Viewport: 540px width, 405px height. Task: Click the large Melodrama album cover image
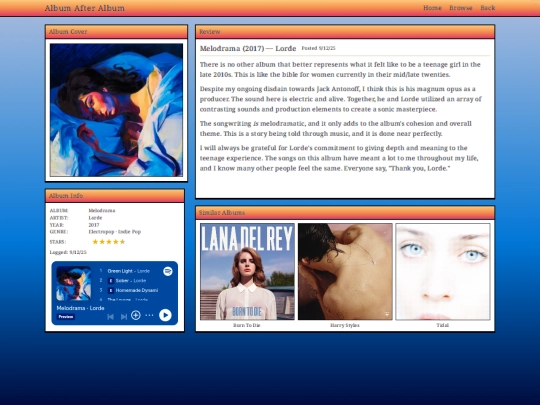116,110
